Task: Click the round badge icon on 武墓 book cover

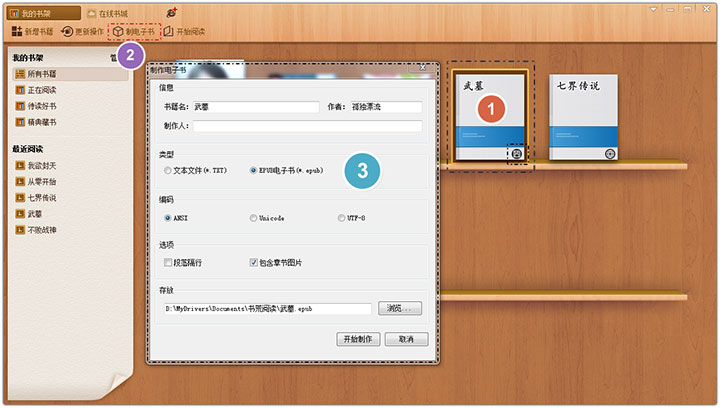Action: coord(516,154)
